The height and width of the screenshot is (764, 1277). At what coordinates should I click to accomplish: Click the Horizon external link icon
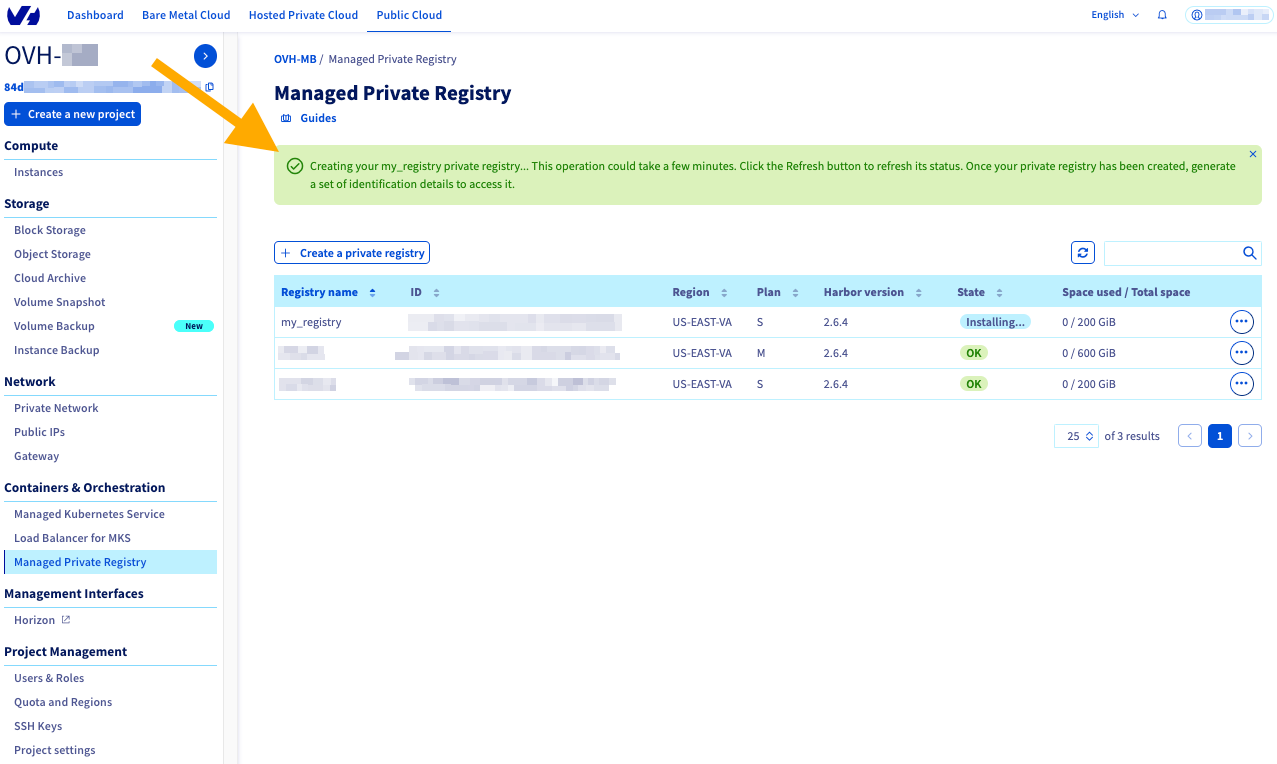coord(66,620)
